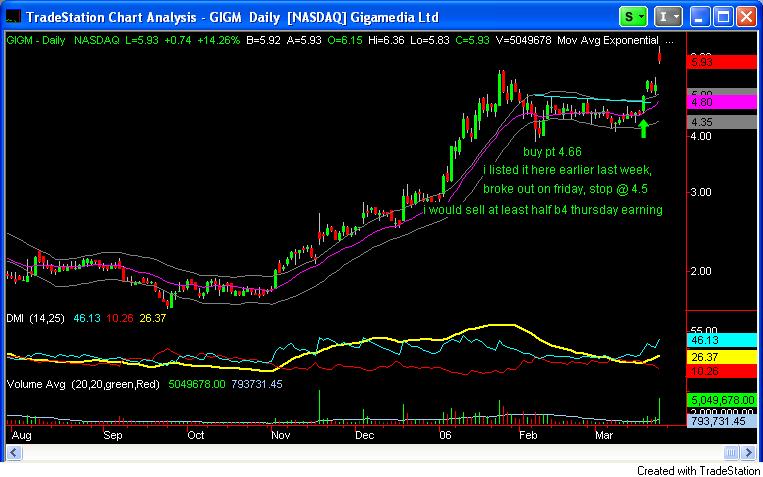Click cyan 46.13 value beside DMI label
Image resolution: width=763 pixels, height=477 pixels.
pos(88,319)
